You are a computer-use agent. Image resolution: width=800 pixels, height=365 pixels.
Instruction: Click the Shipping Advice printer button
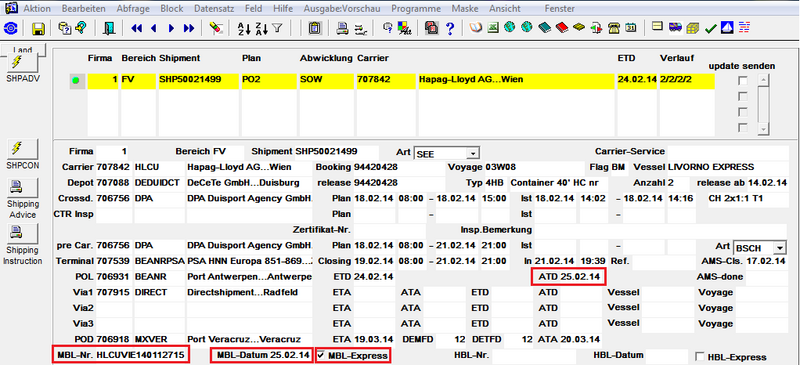coord(22,189)
